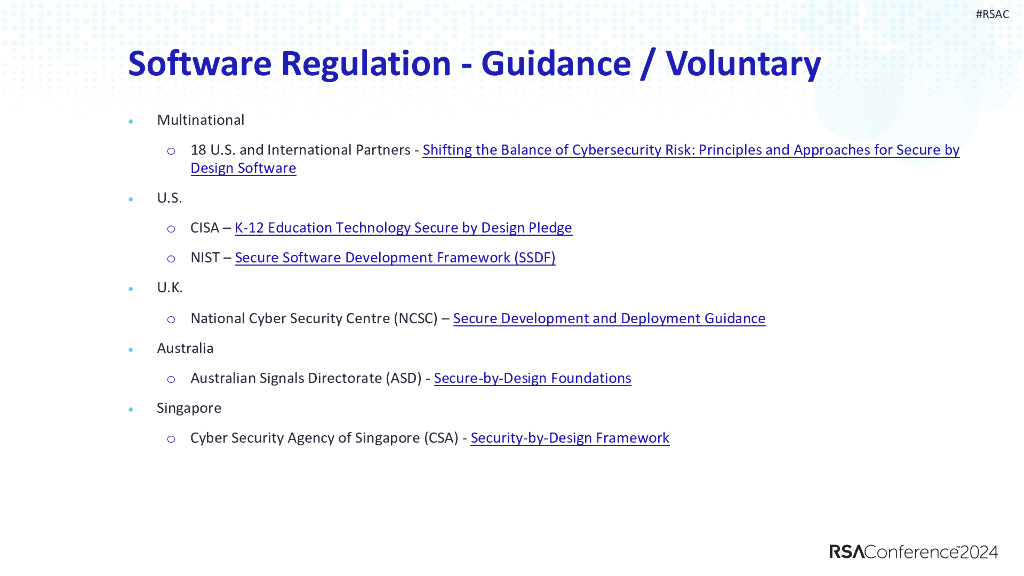This screenshot has height=576, width=1024.
Task: Select the U.S. bullet heading
Action: coord(169,198)
